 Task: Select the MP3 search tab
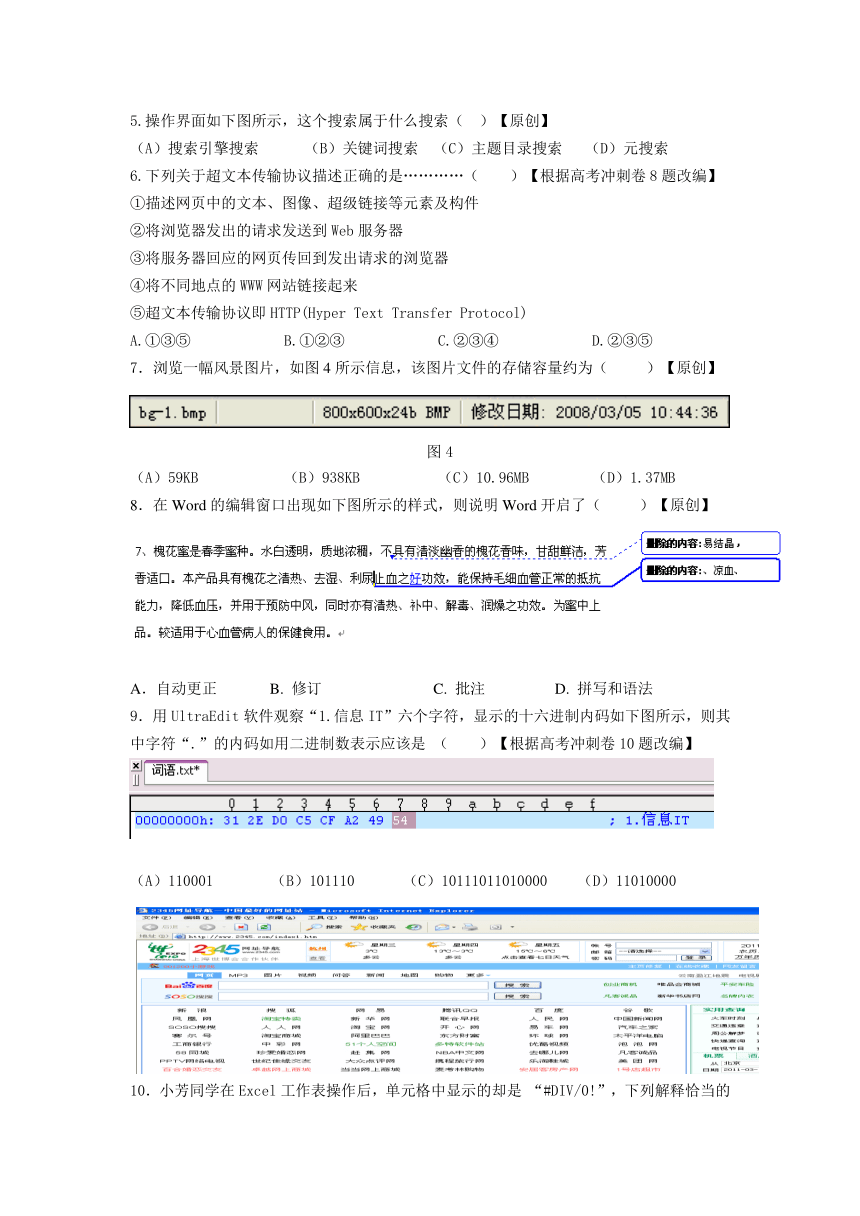(x=238, y=975)
